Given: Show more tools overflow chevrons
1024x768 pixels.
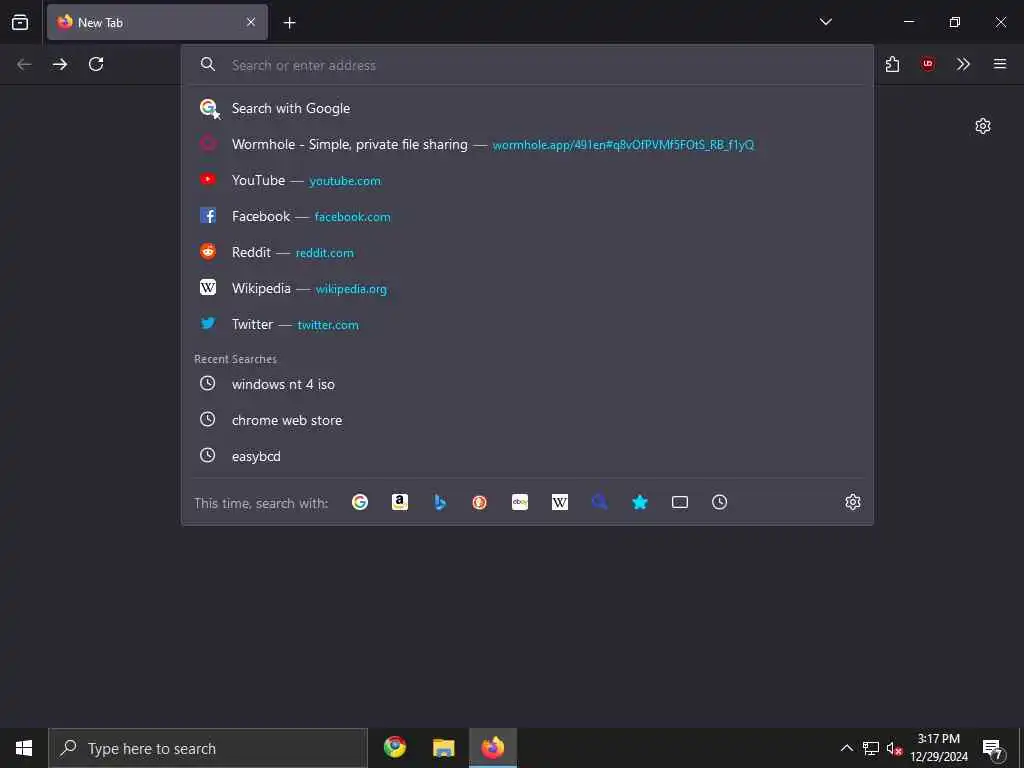Looking at the screenshot, I should coord(963,64).
